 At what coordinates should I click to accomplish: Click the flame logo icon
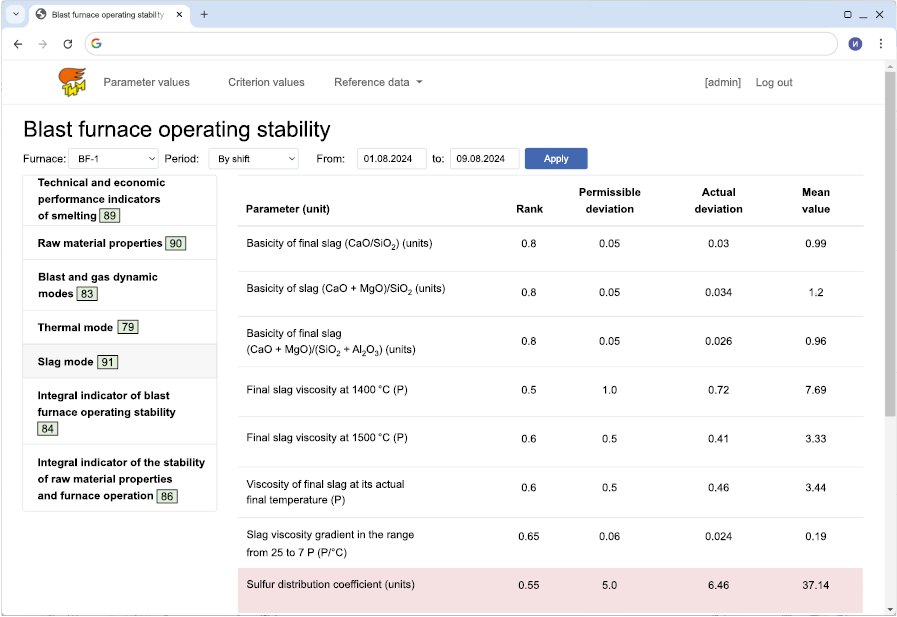73,82
